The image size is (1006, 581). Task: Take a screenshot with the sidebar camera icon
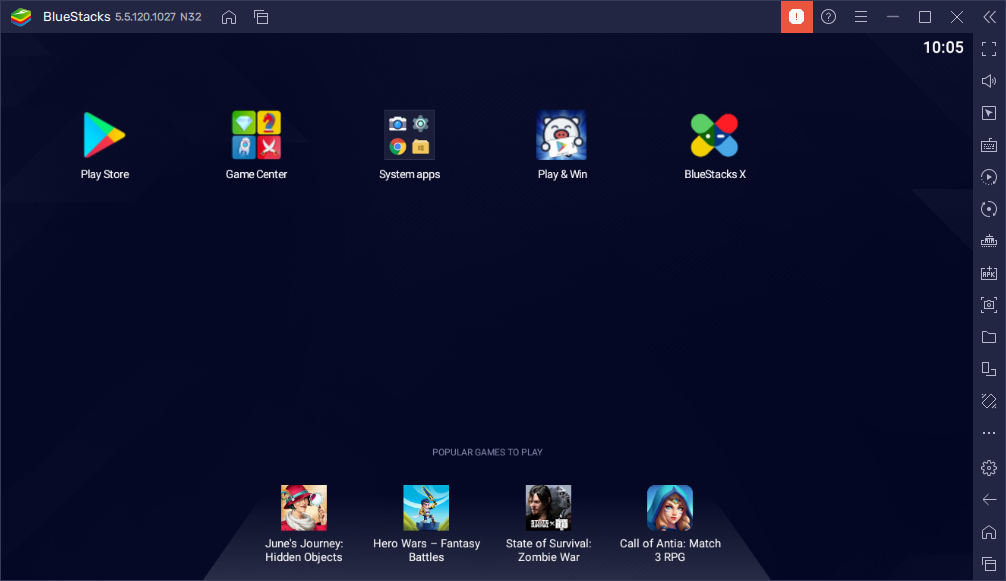[x=988, y=305]
